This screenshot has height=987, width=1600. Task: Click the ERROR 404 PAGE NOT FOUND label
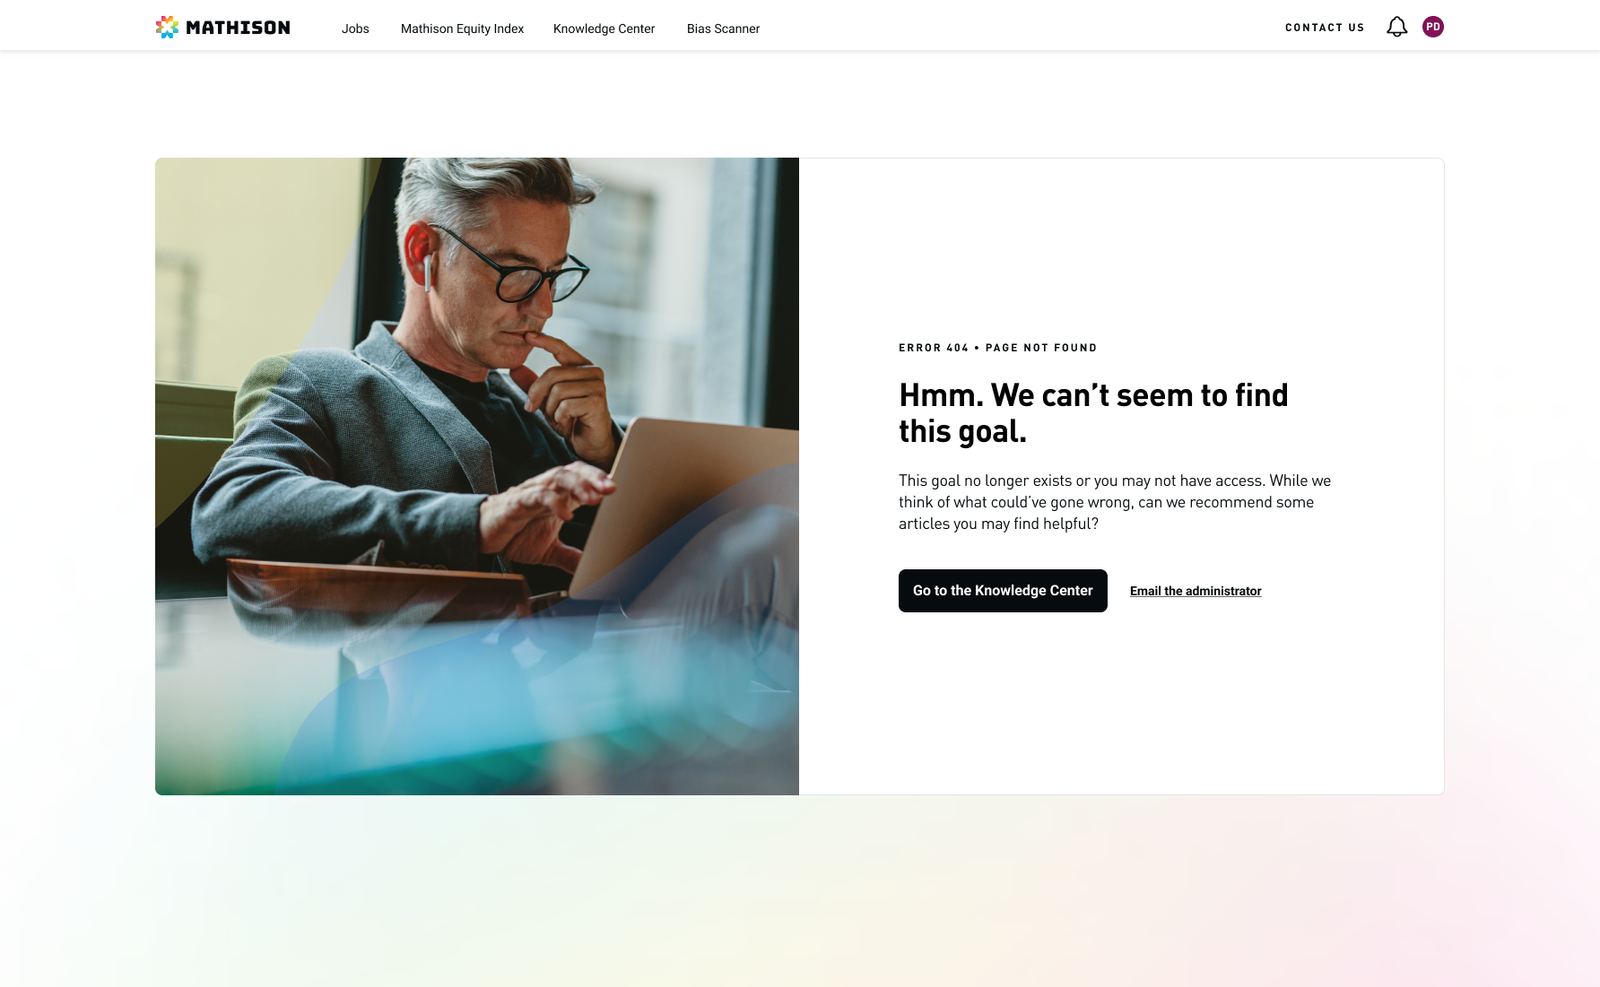[x=998, y=348]
